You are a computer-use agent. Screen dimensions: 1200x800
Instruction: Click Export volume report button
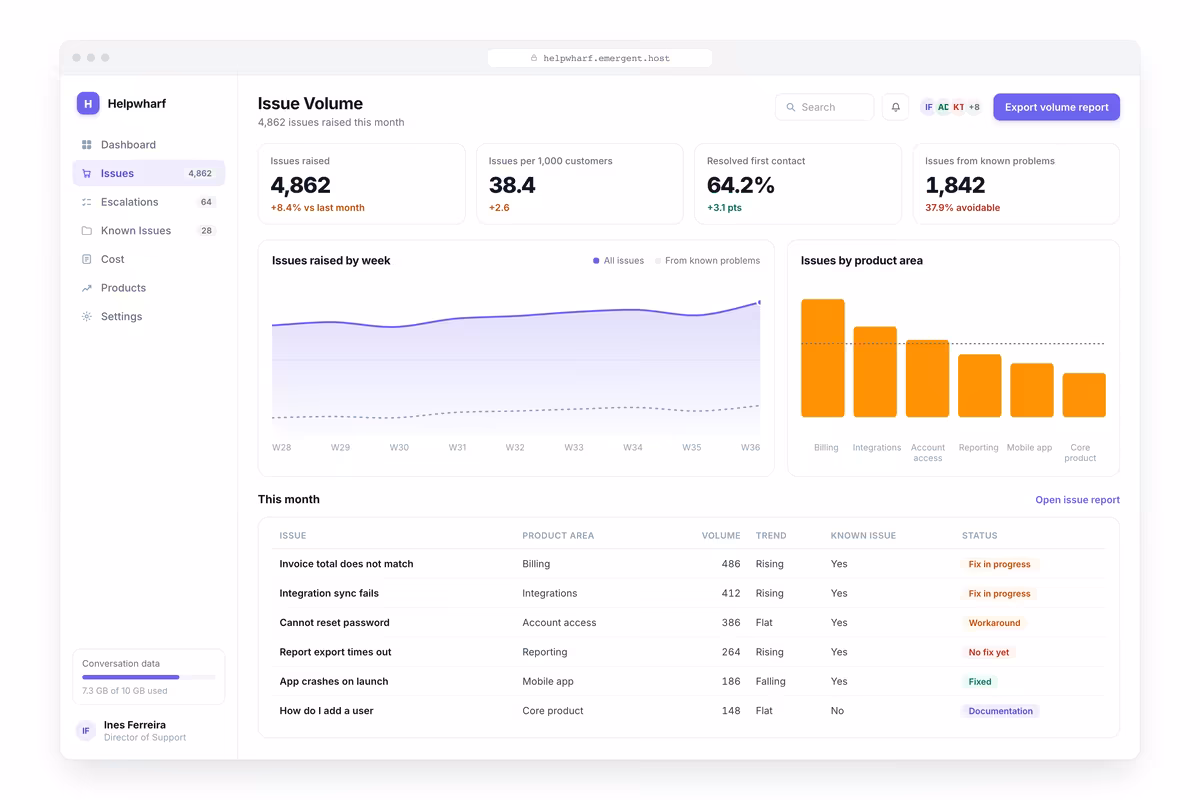[x=1056, y=107]
